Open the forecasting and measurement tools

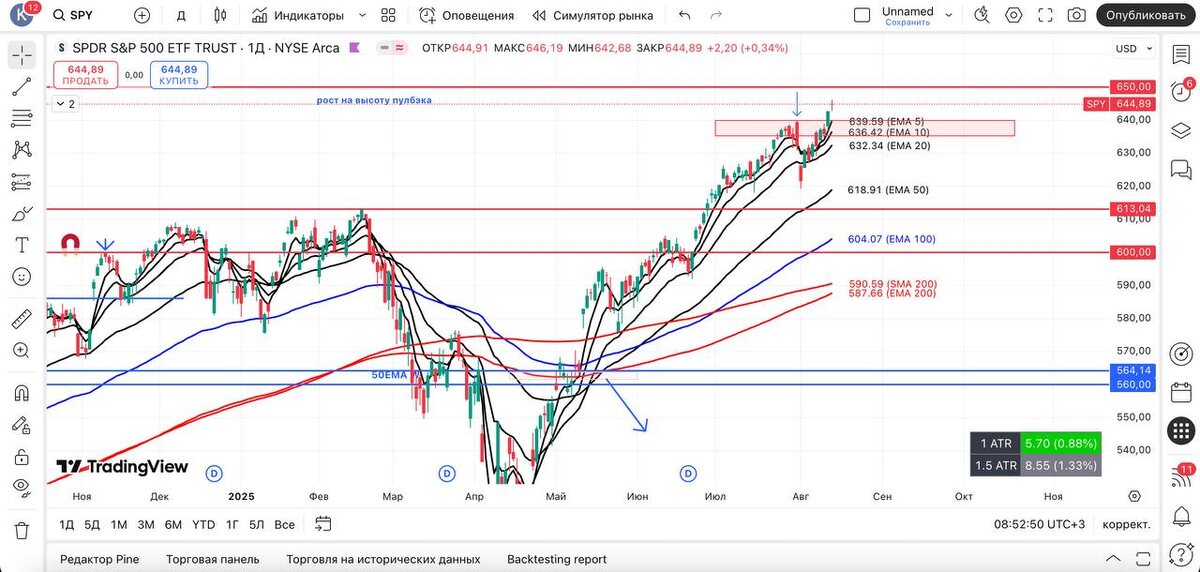[22, 182]
